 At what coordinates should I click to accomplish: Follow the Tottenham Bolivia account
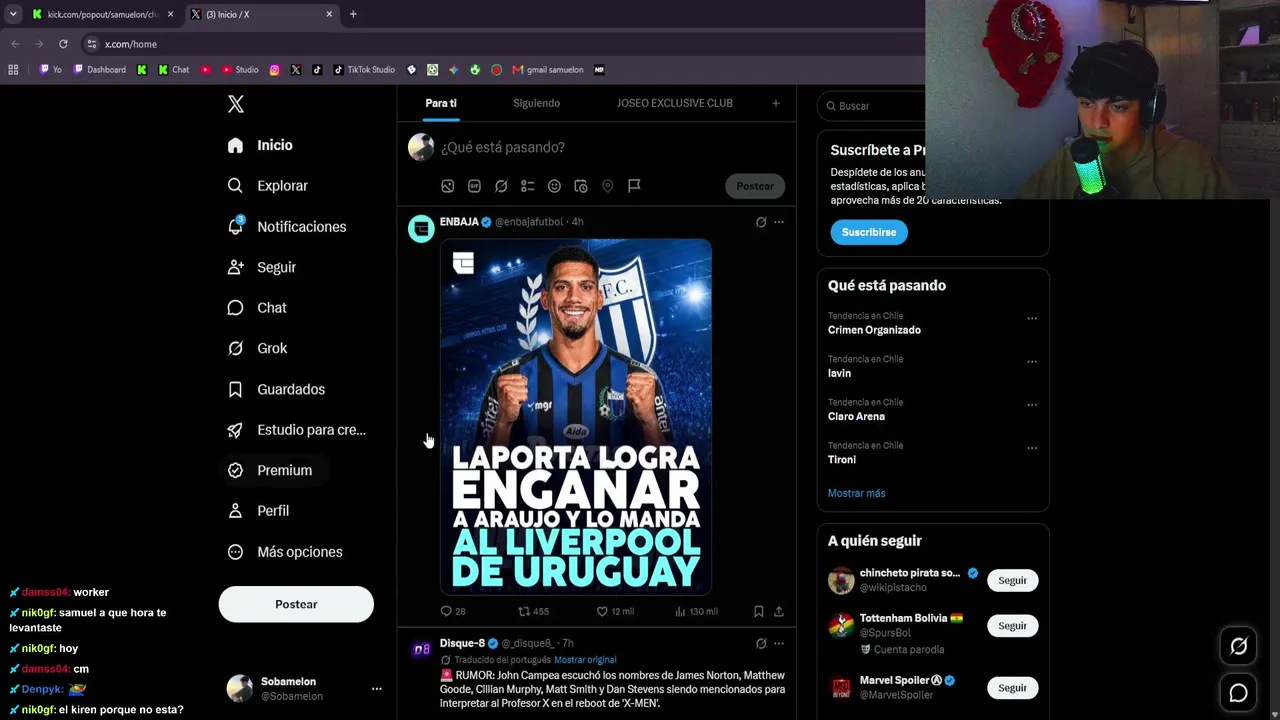tap(1012, 626)
